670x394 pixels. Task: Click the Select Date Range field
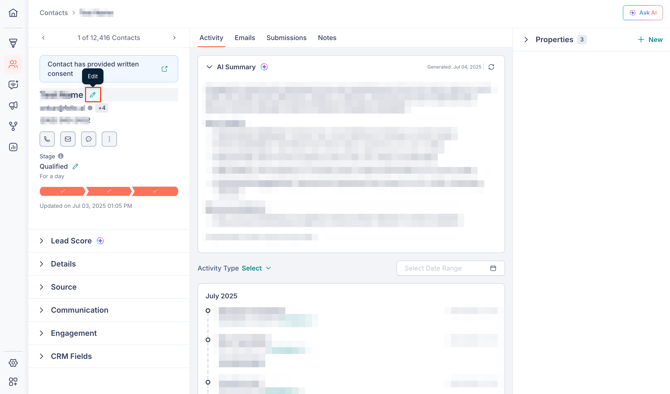[x=450, y=268]
